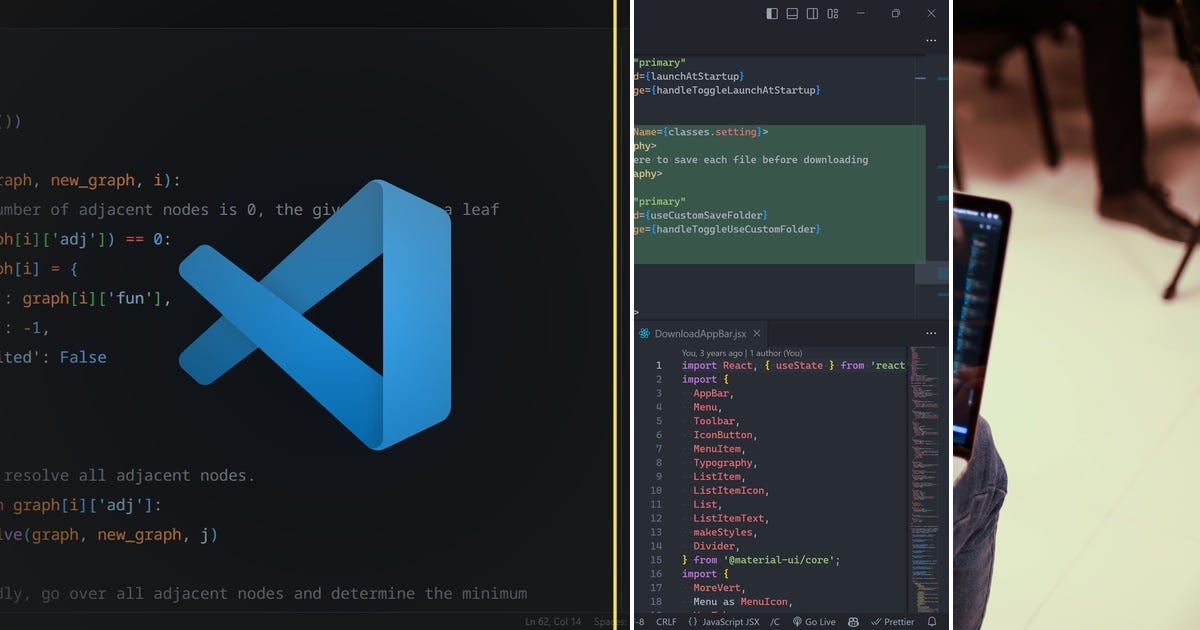Toggle the bottom Panel layout icon
The height and width of the screenshot is (630, 1200).
pos(791,14)
